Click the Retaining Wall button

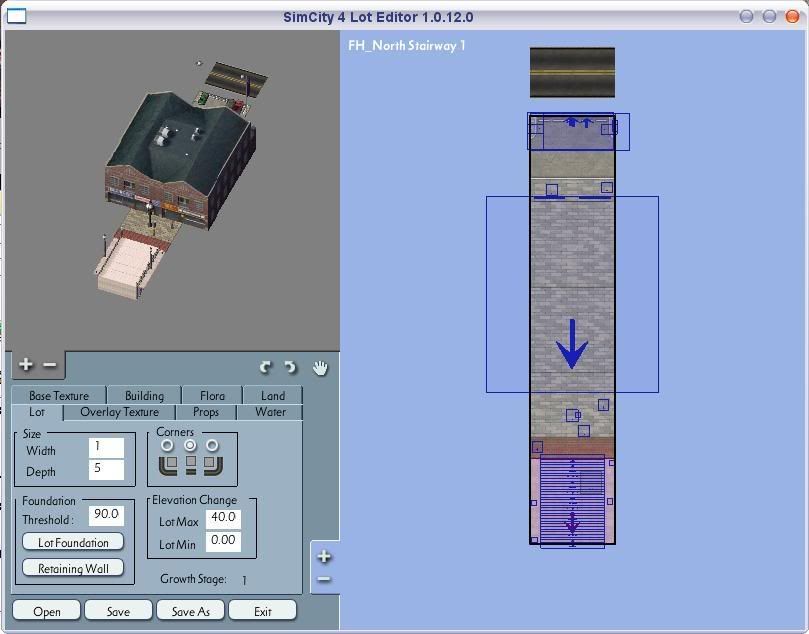(x=73, y=568)
